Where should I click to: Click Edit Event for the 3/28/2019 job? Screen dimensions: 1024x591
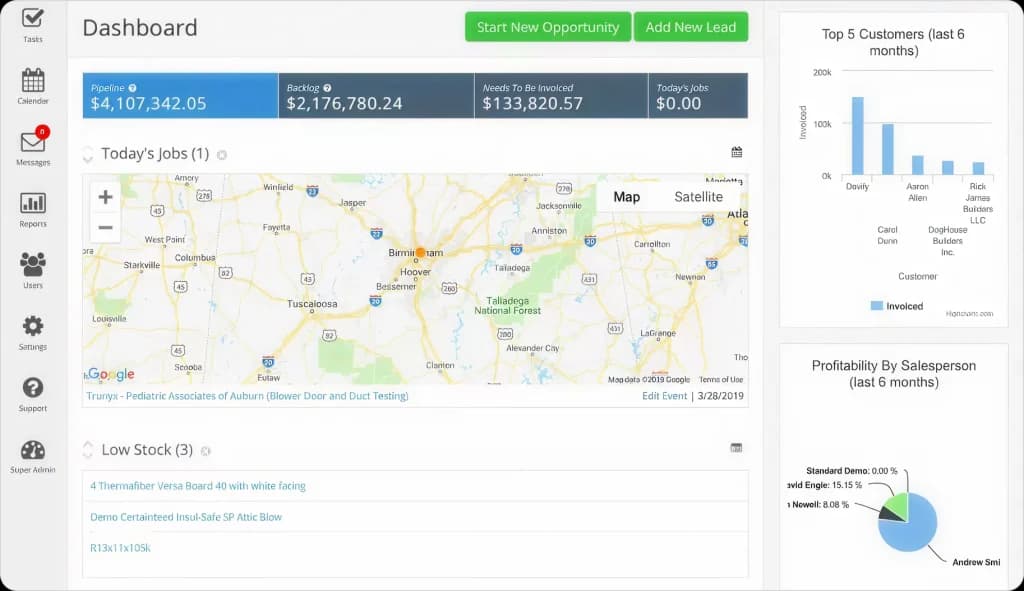tap(664, 396)
